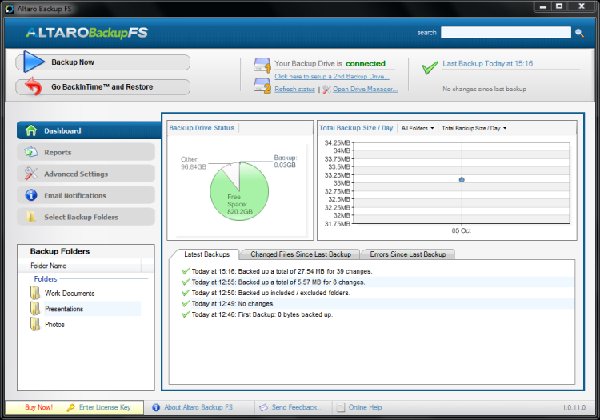Click checkmark icon of 15:16 backup entry
600x420 pixels.
pyautogui.click(x=186, y=271)
